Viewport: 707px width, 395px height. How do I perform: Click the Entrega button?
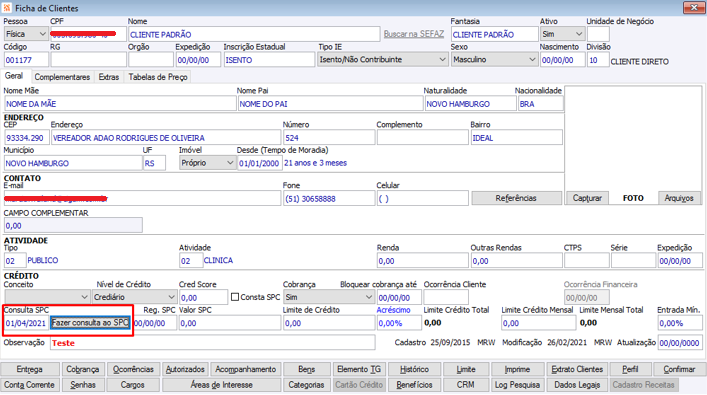point(30,369)
